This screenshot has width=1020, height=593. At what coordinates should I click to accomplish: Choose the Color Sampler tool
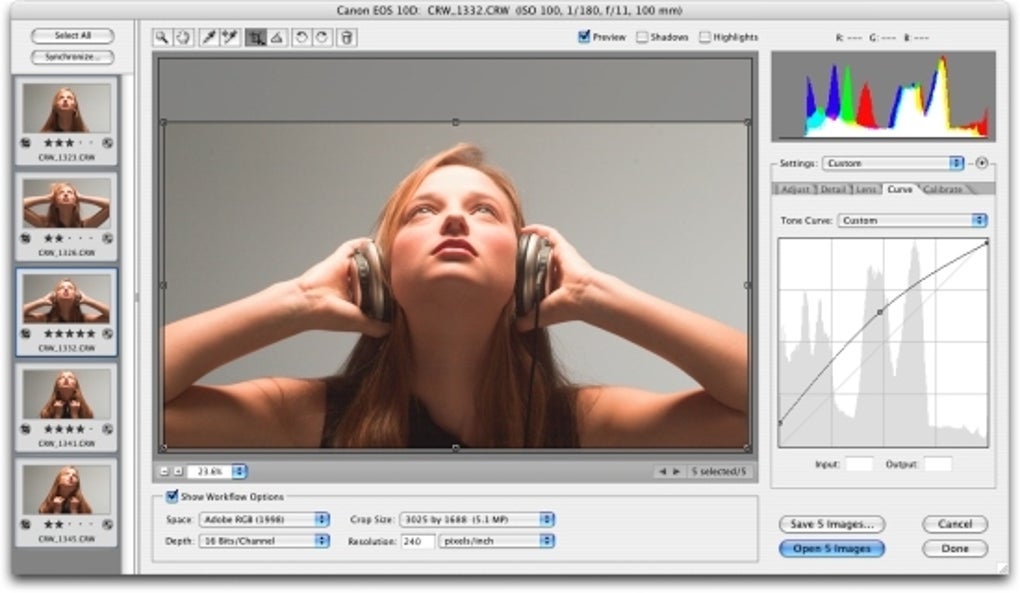(229, 37)
